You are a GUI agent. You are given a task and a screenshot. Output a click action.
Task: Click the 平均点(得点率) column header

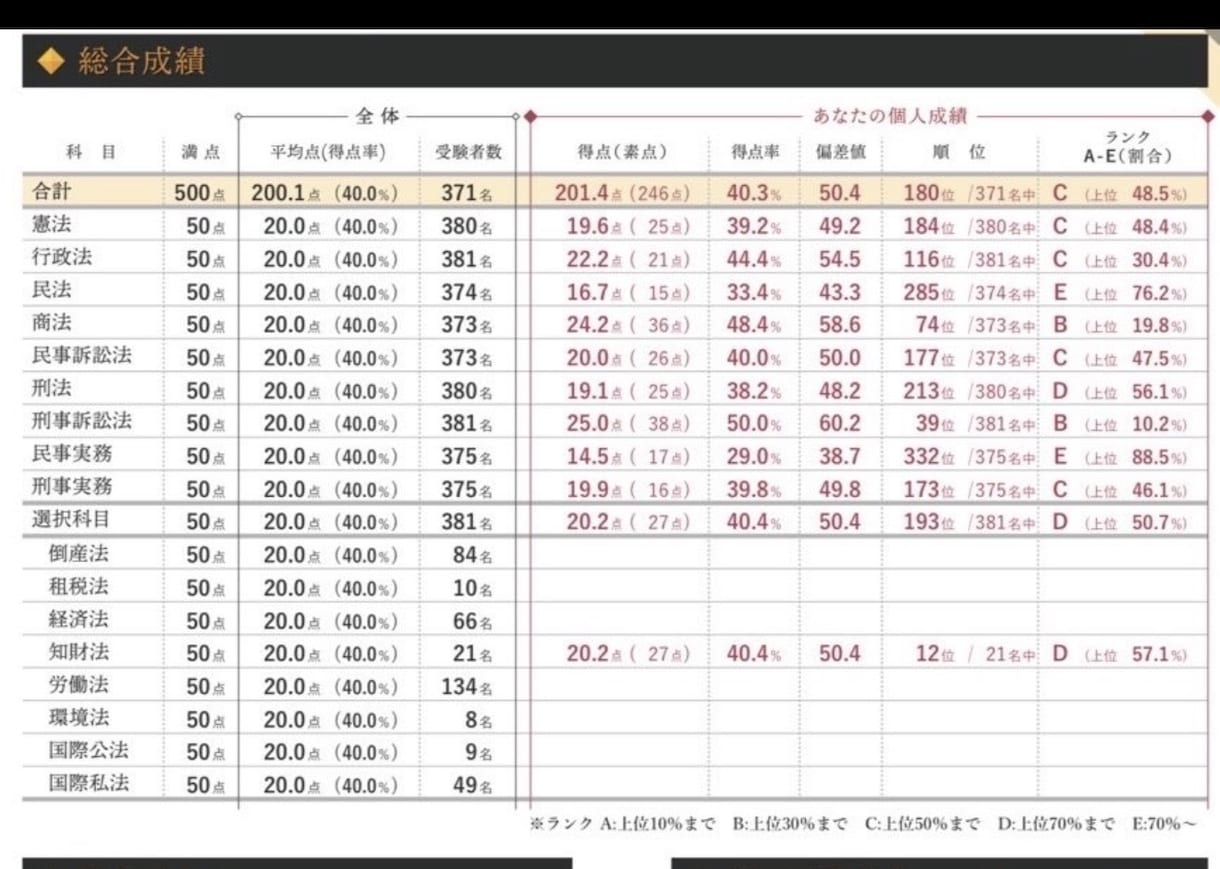coord(328,153)
